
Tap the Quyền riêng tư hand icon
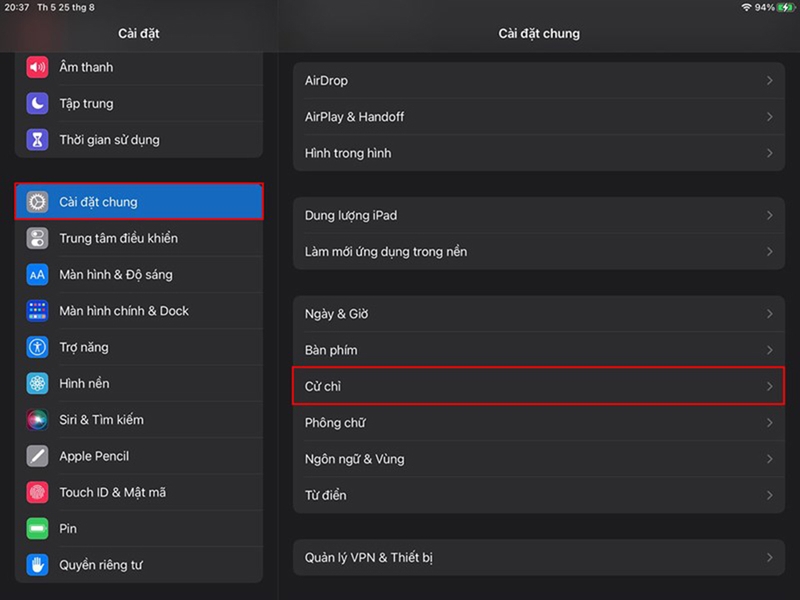(x=38, y=565)
